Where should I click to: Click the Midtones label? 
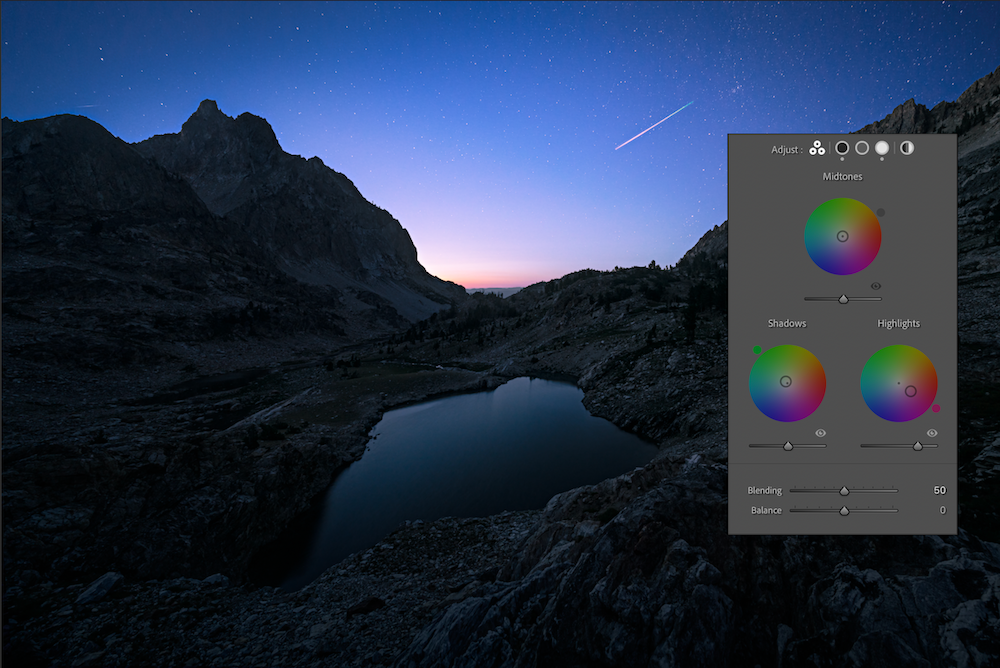point(842,177)
